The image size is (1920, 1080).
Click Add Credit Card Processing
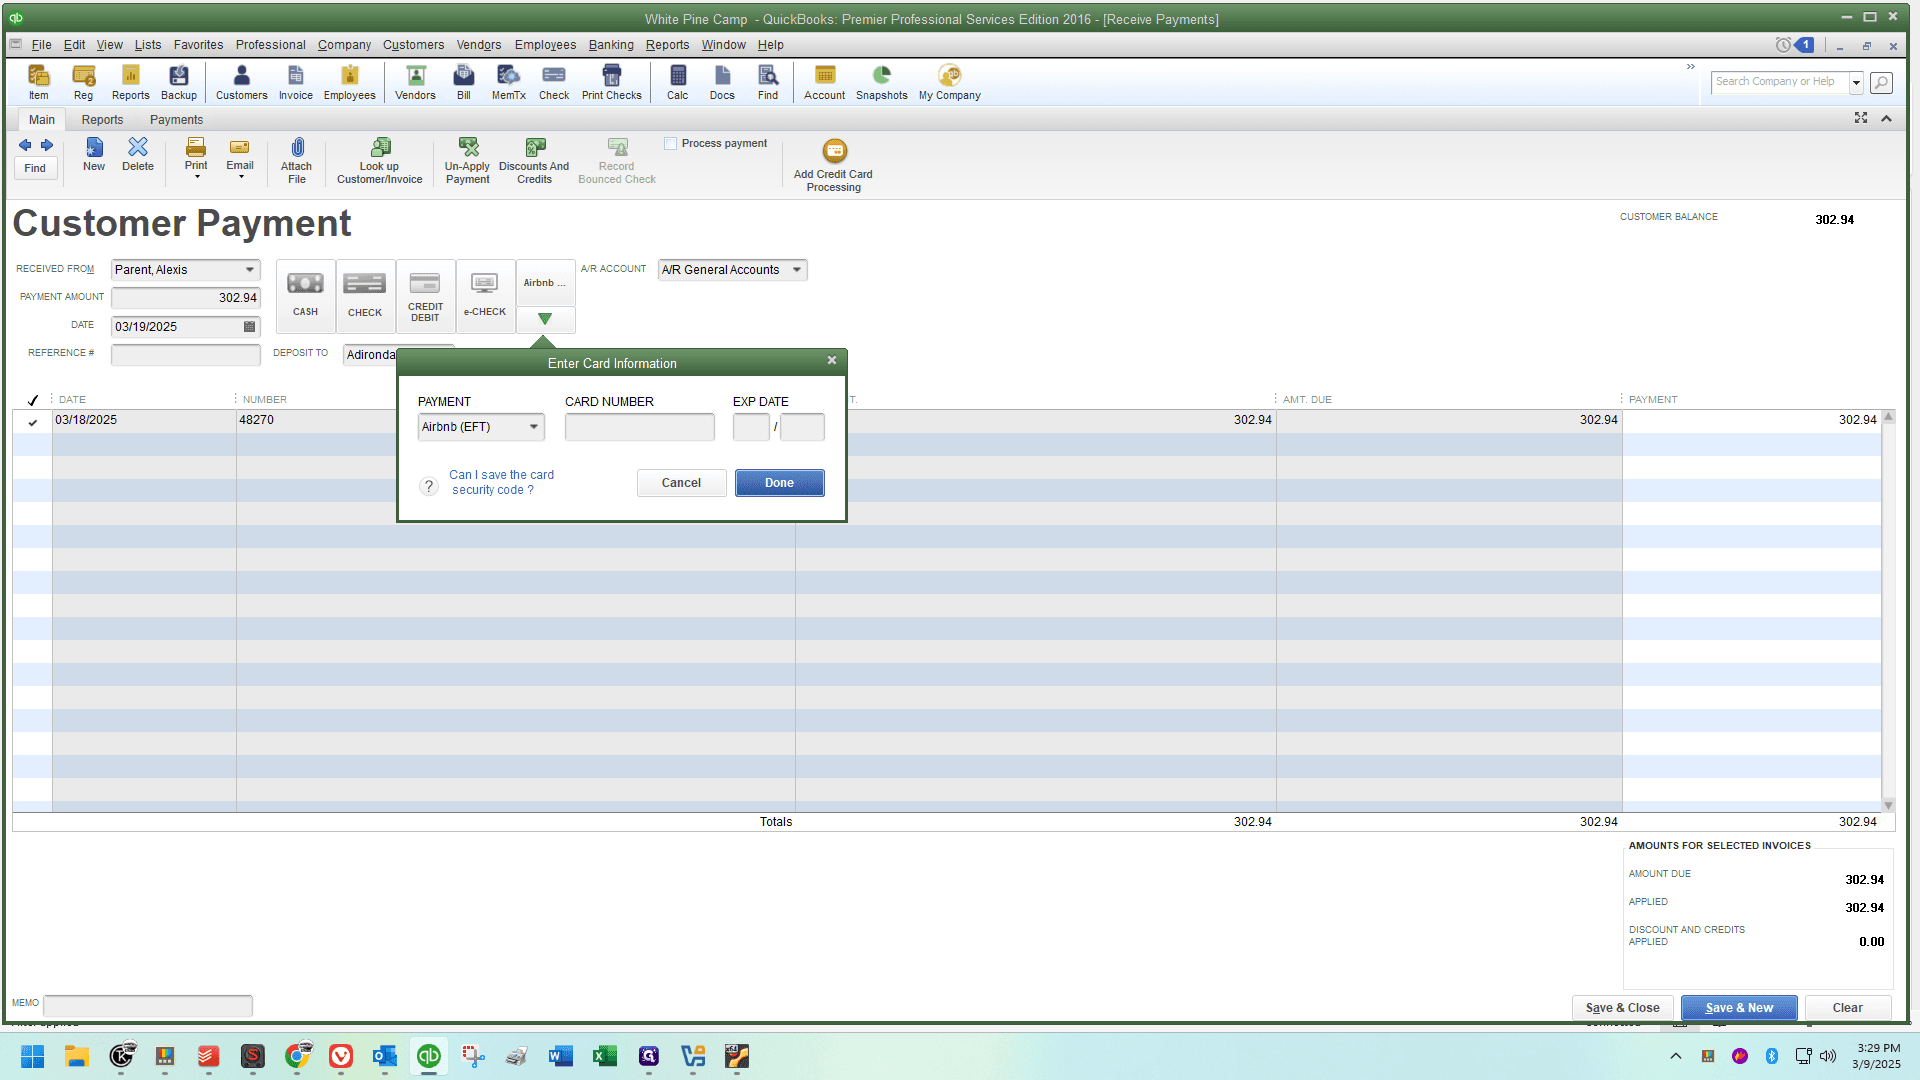click(833, 166)
